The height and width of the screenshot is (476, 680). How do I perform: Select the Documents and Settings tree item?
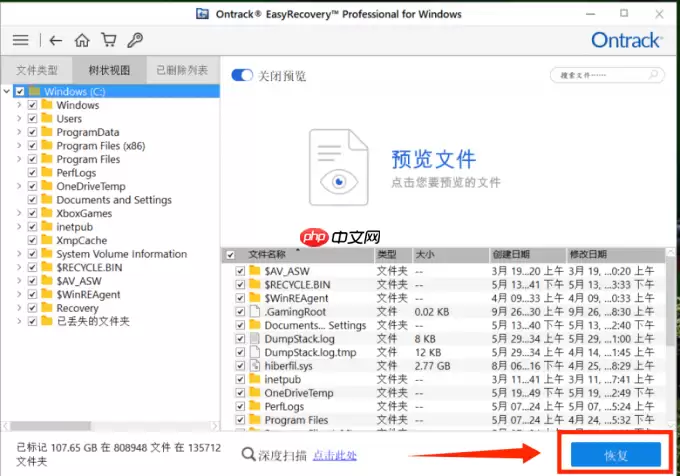[114, 199]
